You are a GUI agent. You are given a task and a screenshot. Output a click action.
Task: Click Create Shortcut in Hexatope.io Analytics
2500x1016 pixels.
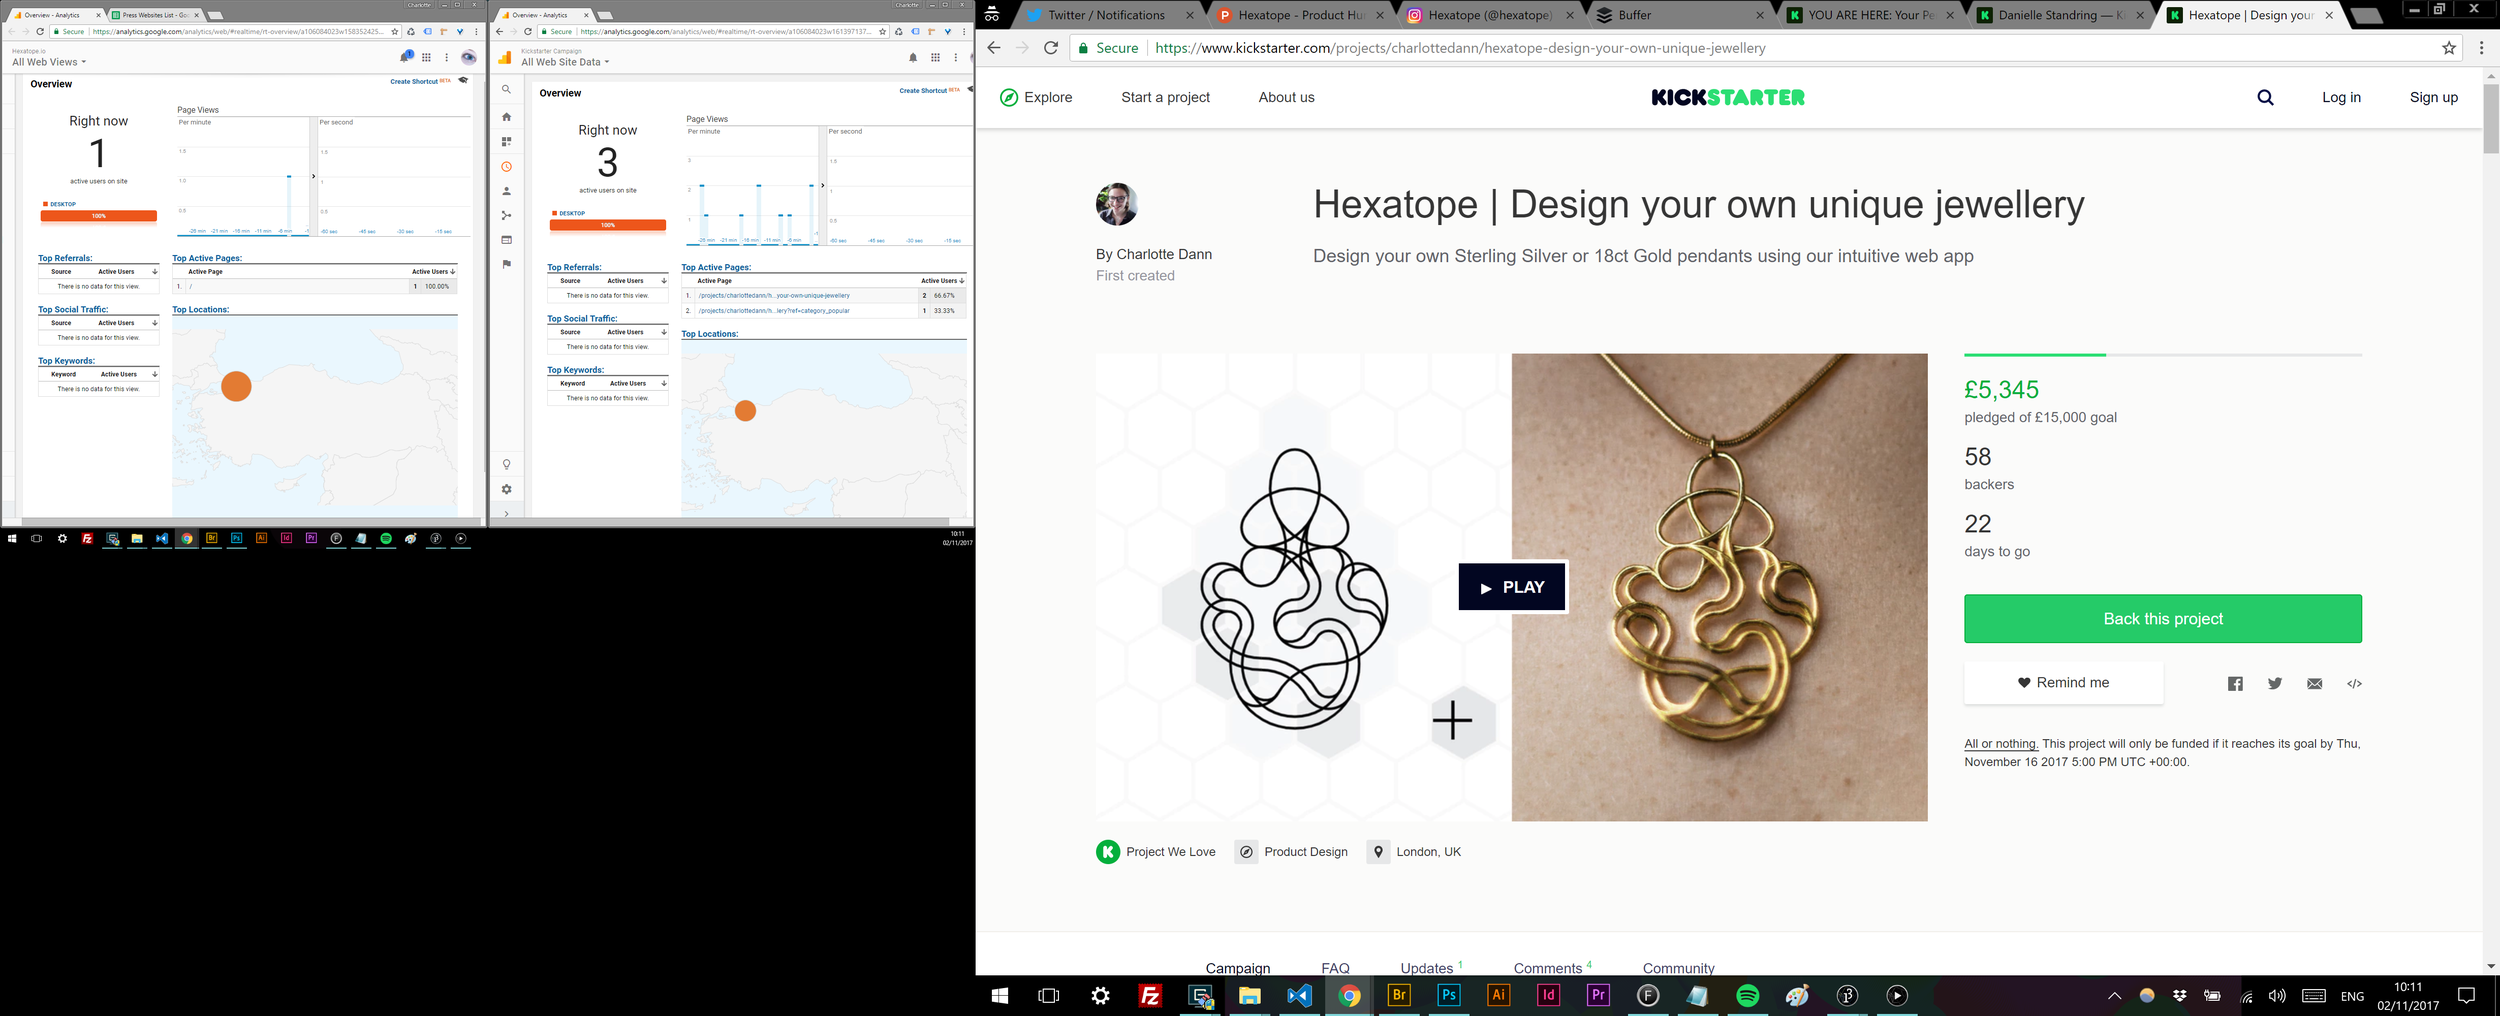416,82
